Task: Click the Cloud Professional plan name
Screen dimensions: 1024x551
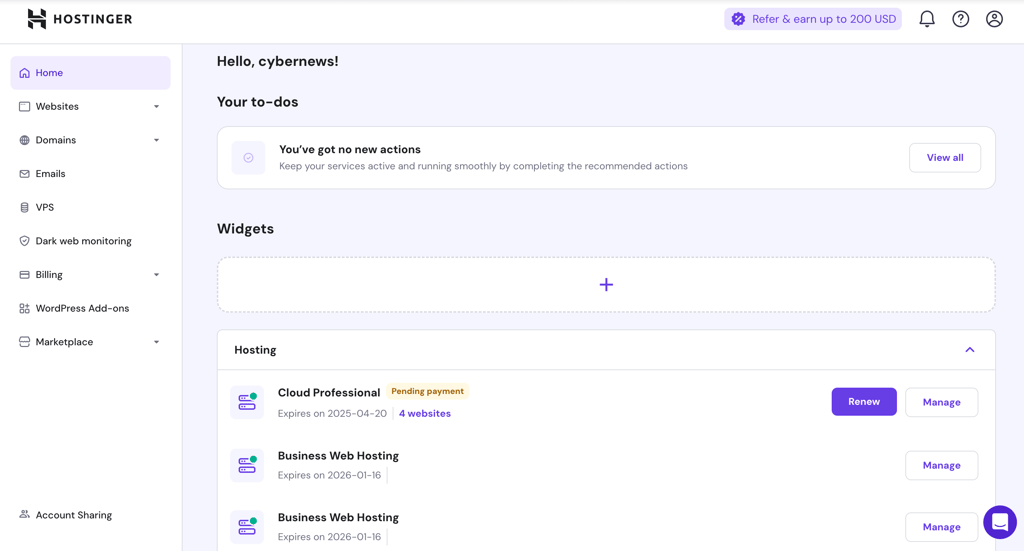Action: [328, 392]
